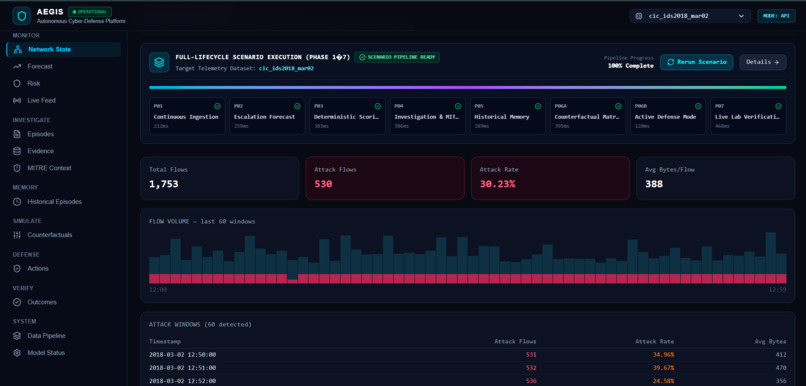Navigate to Evidence
Screen dimensions: 806x386
point(64,151)
